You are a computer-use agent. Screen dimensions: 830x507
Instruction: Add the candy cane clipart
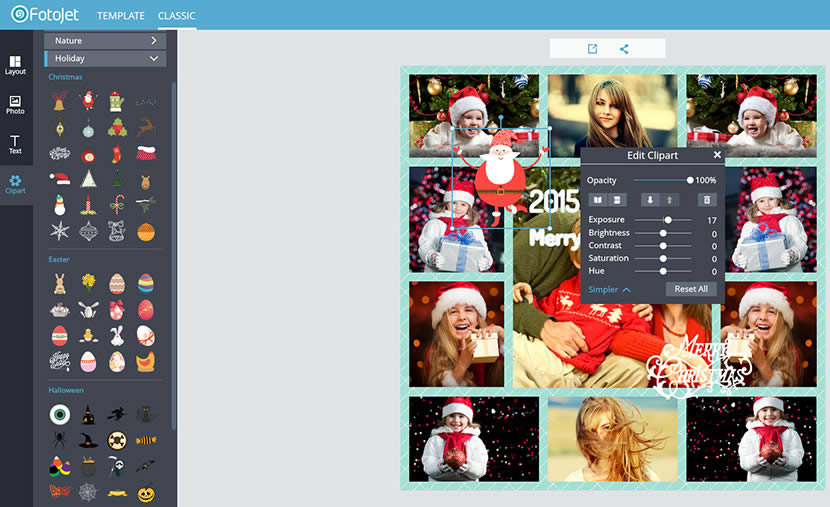[117, 205]
